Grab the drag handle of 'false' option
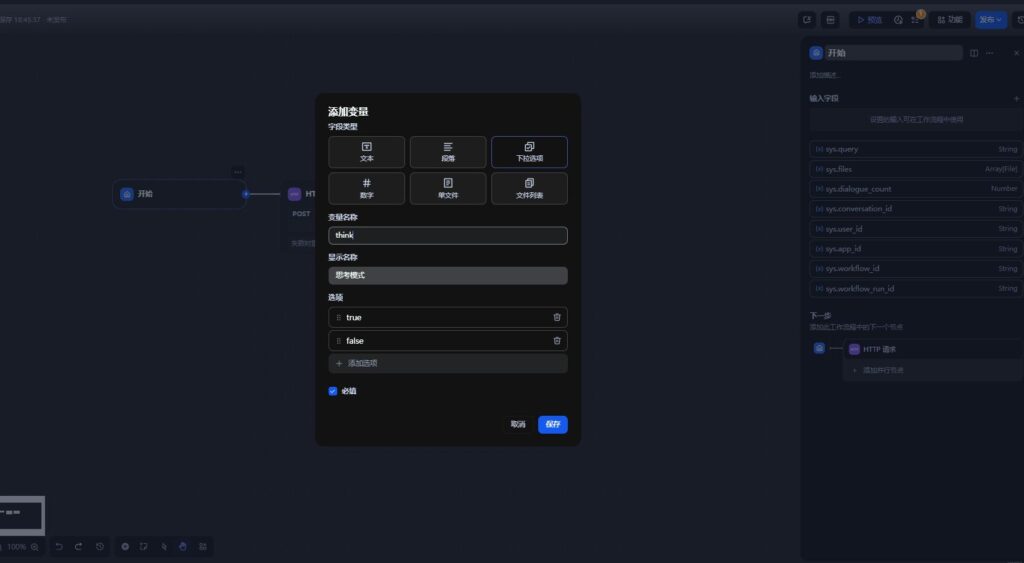1024x563 pixels. coord(338,341)
